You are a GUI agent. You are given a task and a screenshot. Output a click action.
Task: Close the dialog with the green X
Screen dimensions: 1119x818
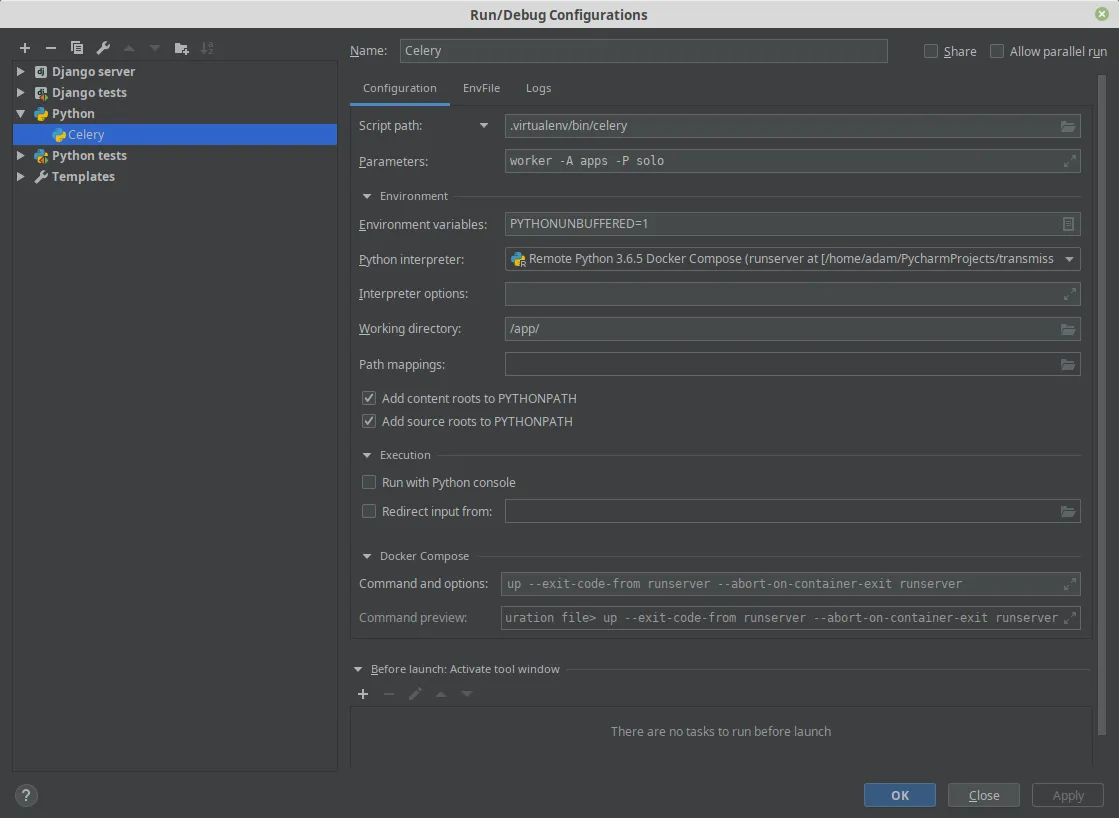point(1102,14)
